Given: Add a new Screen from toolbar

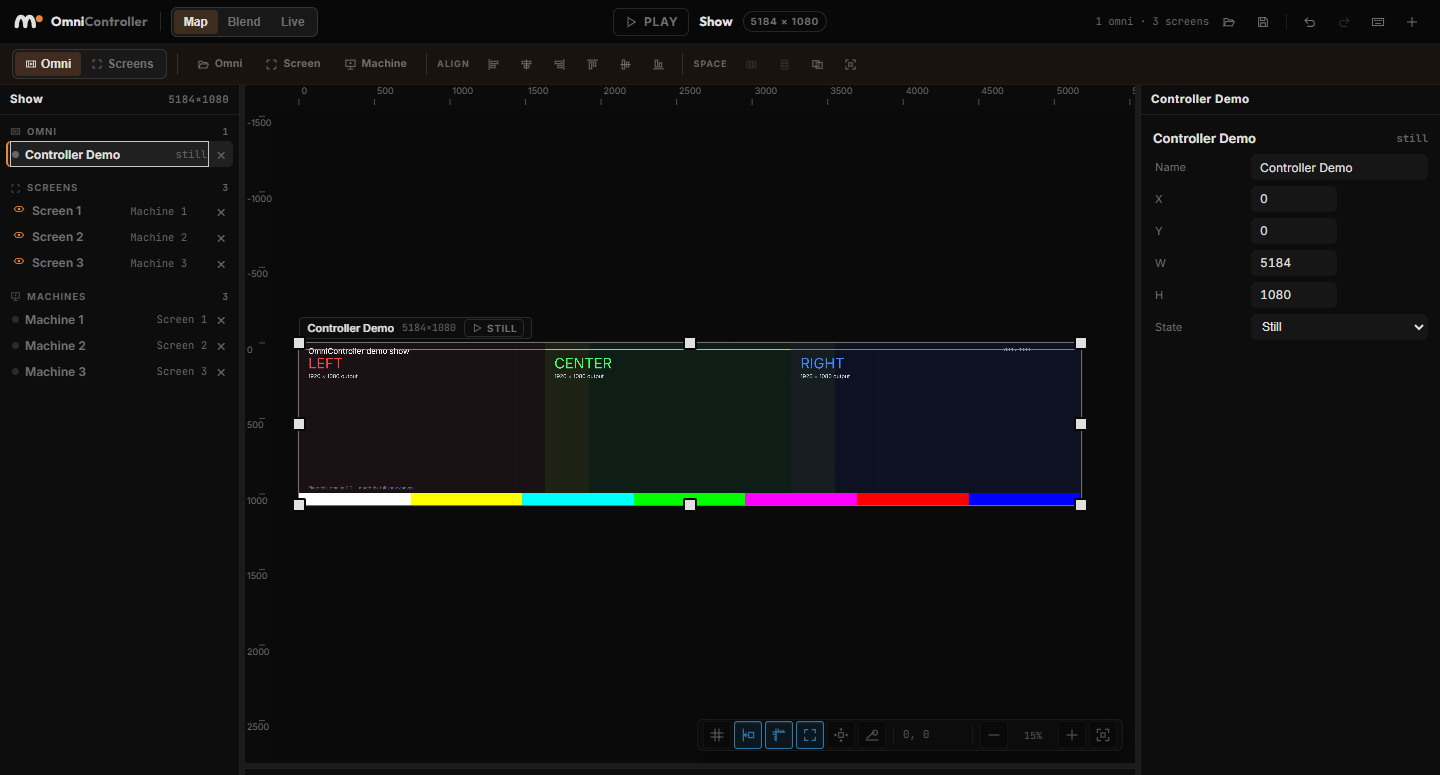Looking at the screenshot, I should [293, 64].
